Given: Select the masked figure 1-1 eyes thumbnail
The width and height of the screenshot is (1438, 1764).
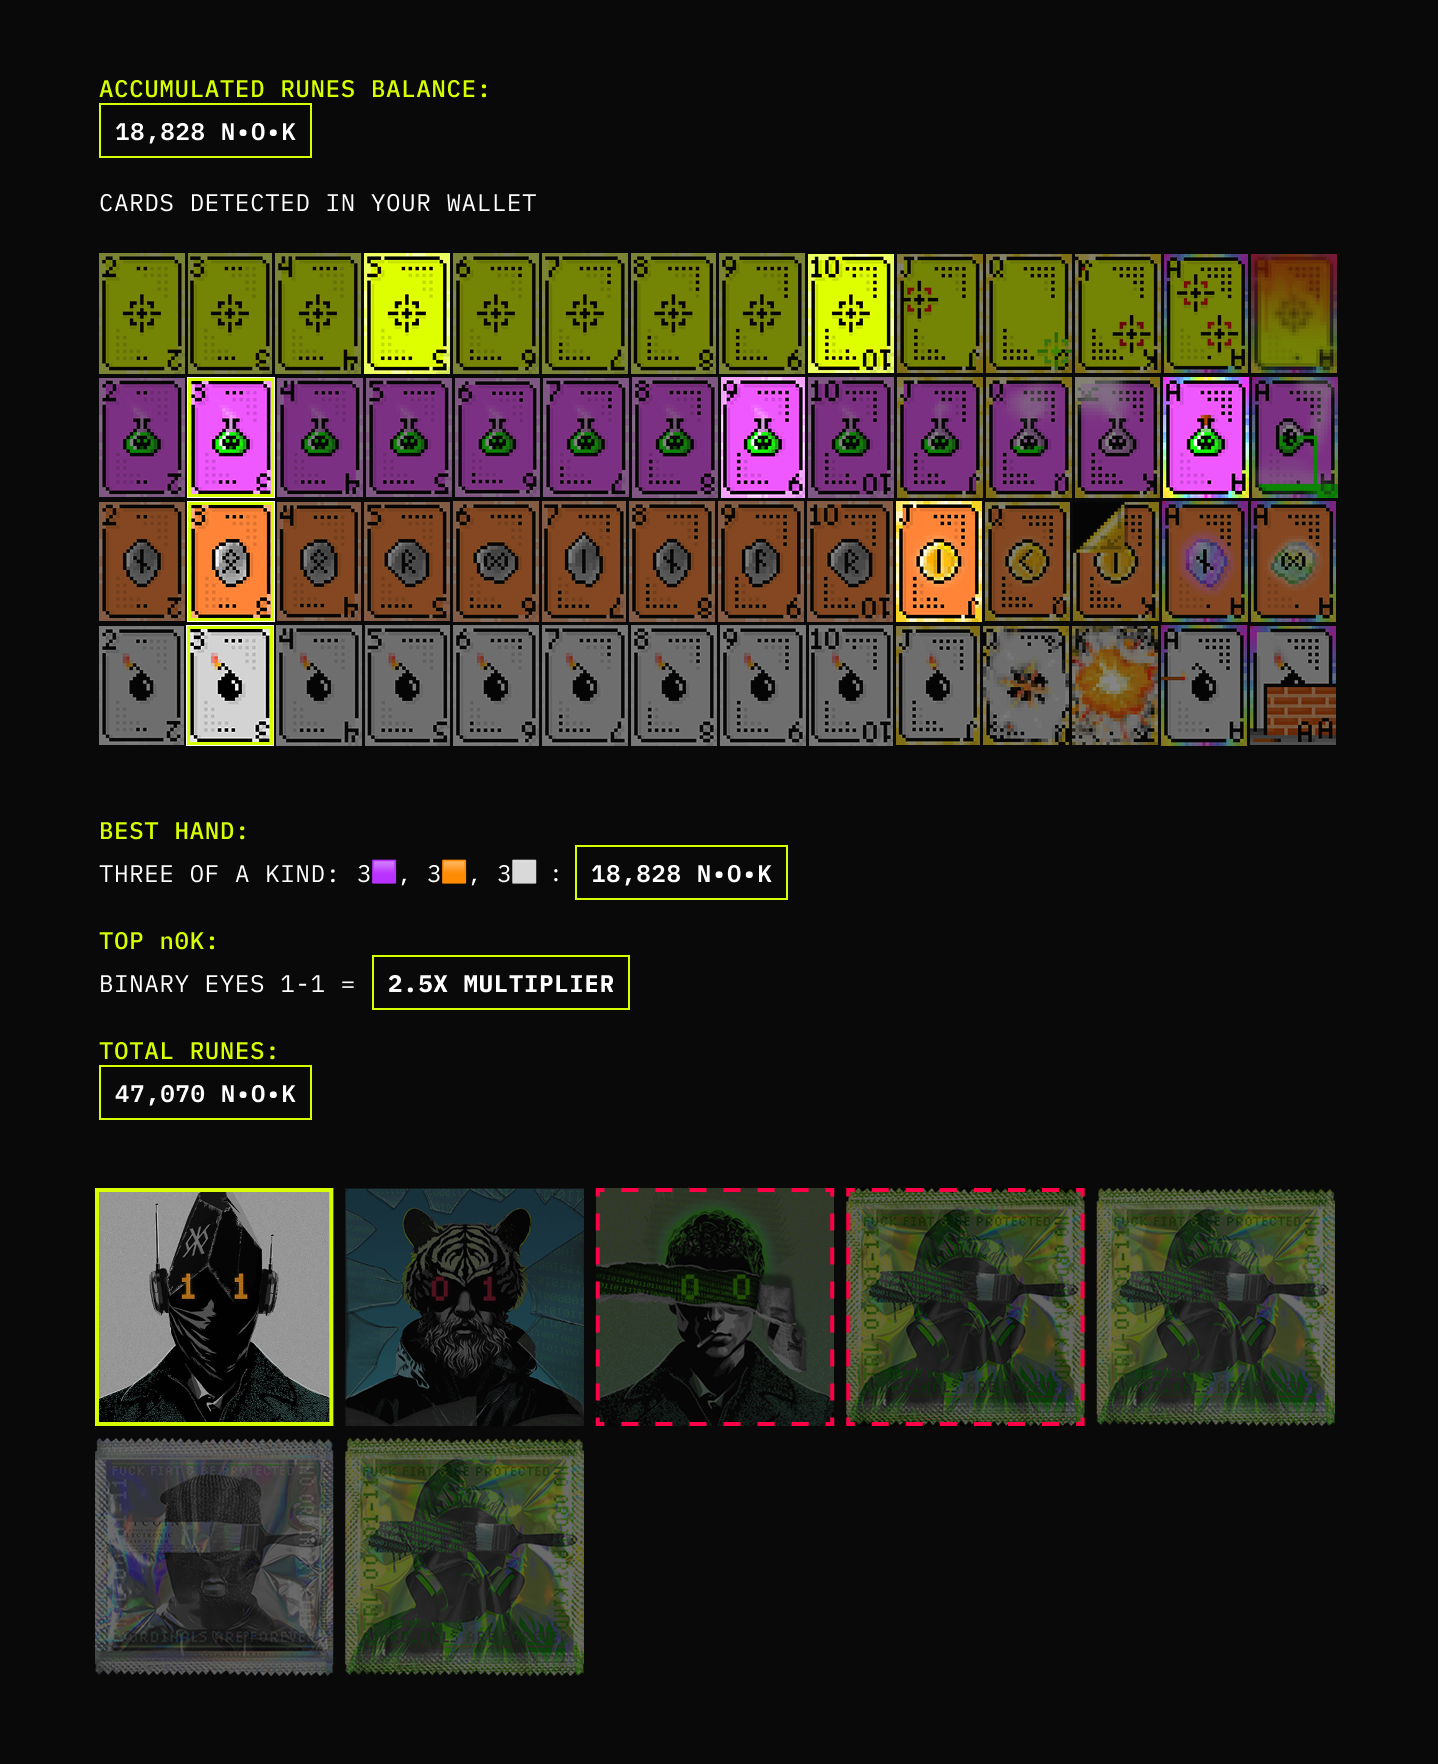Looking at the screenshot, I should (x=214, y=1306).
